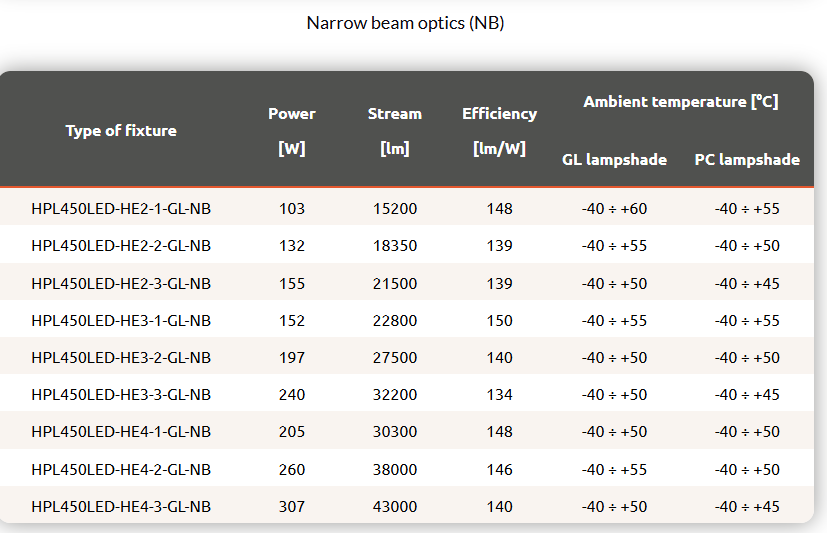Select the HPL450LED-HE2-1-GL-NB fixture cell
This screenshot has width=827, height=533.
pyautogui.click(x=121, y=208)
